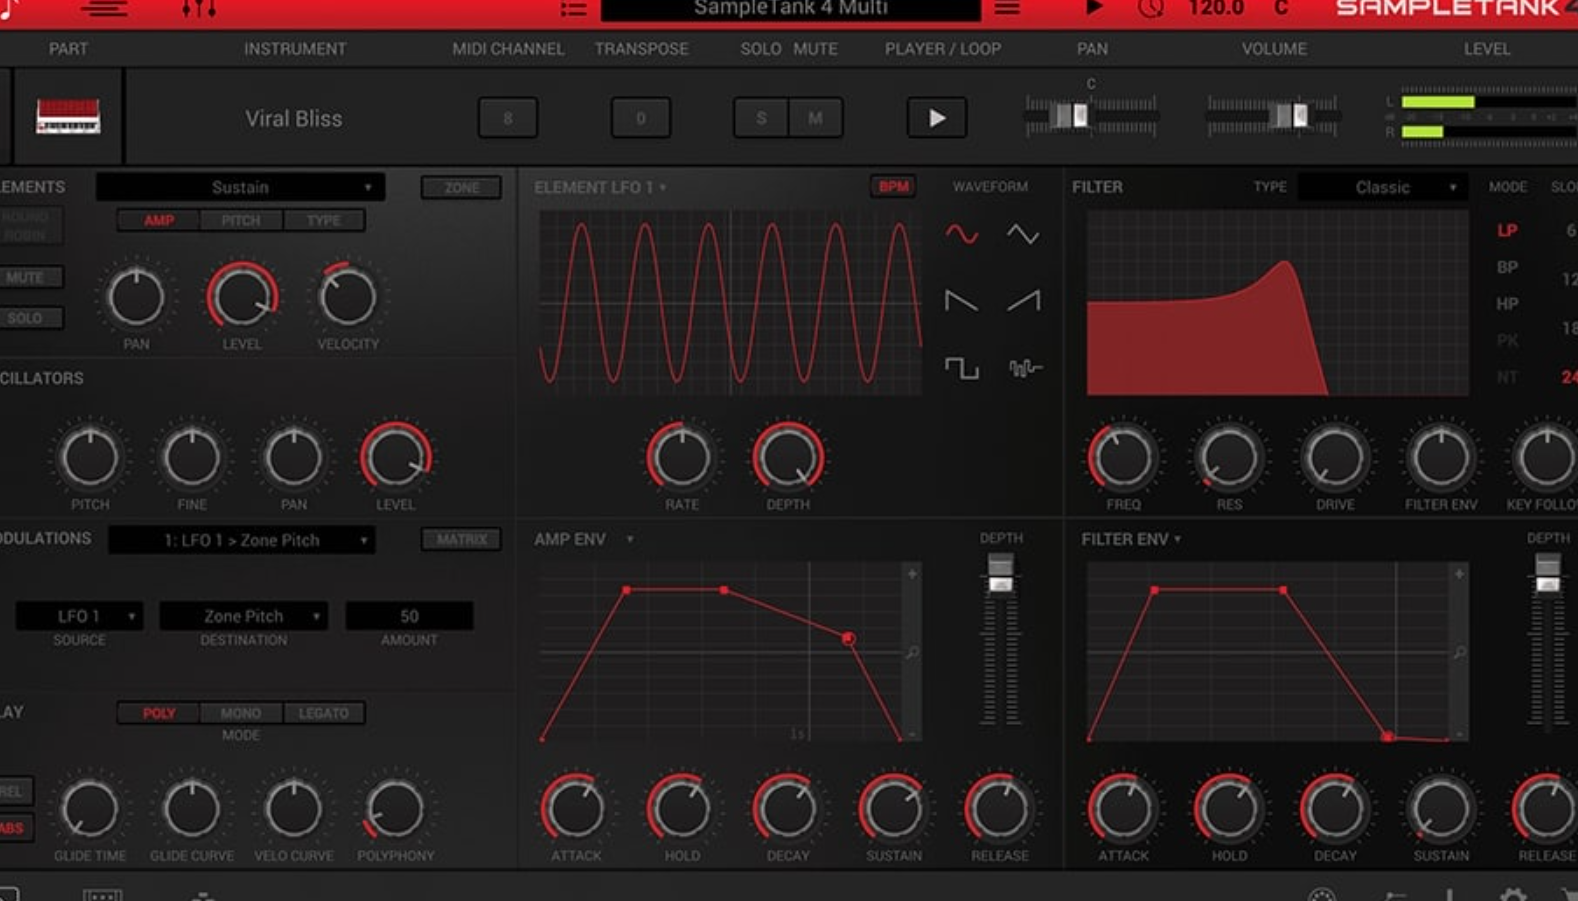Image resolution: width=1578 pixels, height=901 pixels.
Task: Open the Sustain element dropdown
Action: coord(240,187)
